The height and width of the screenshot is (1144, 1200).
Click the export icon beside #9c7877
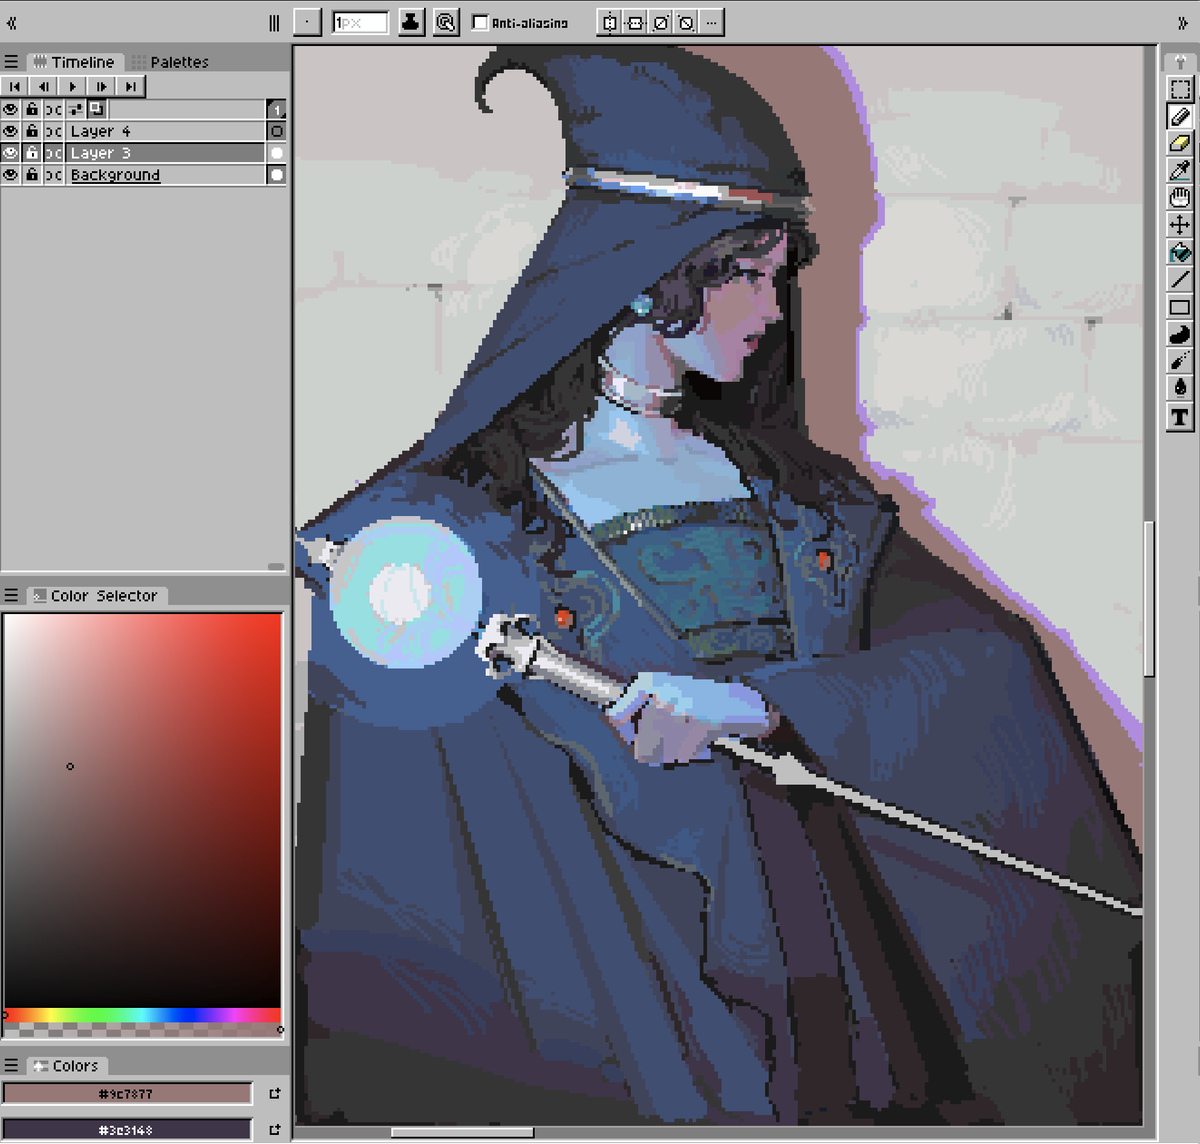coord(275,1094)
